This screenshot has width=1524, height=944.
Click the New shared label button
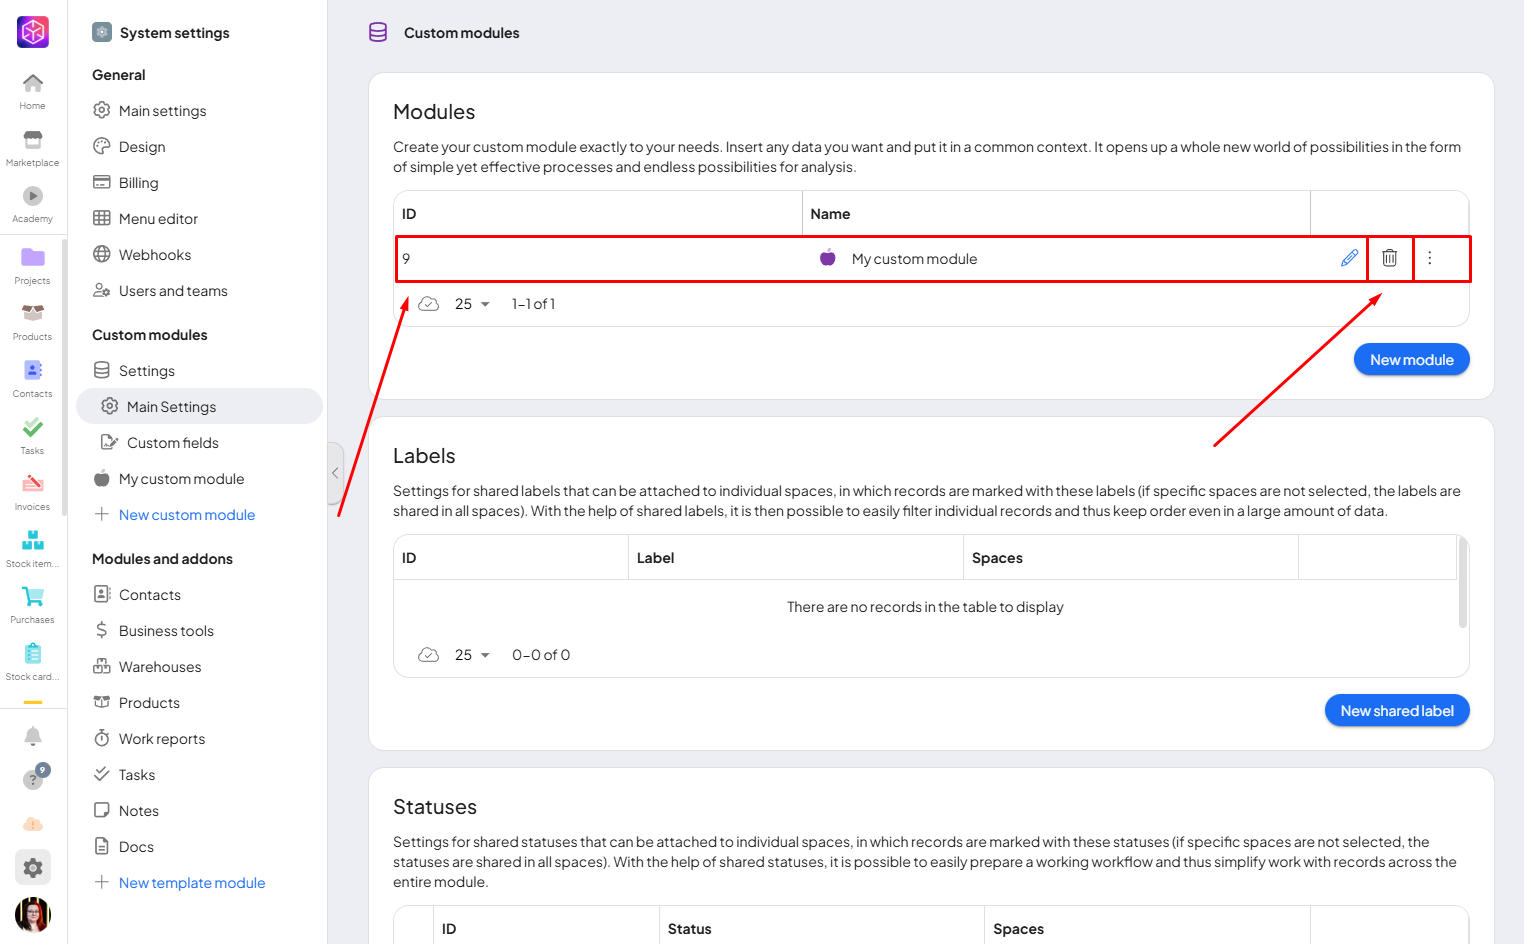coord(1396,711)
